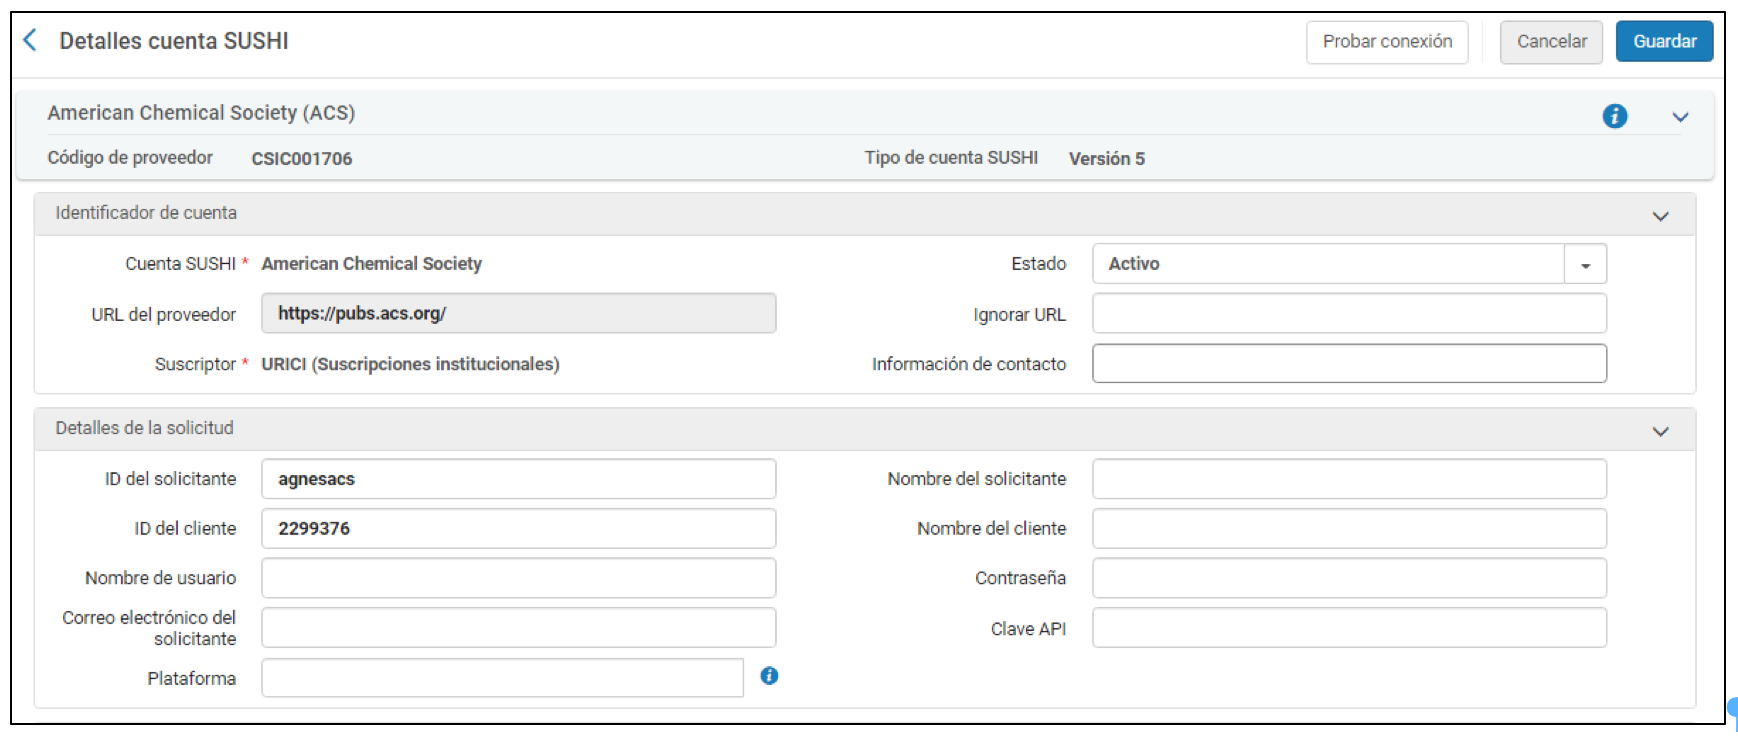
Task: Click the info icon in ACS header
Action: coord(1614,116)
